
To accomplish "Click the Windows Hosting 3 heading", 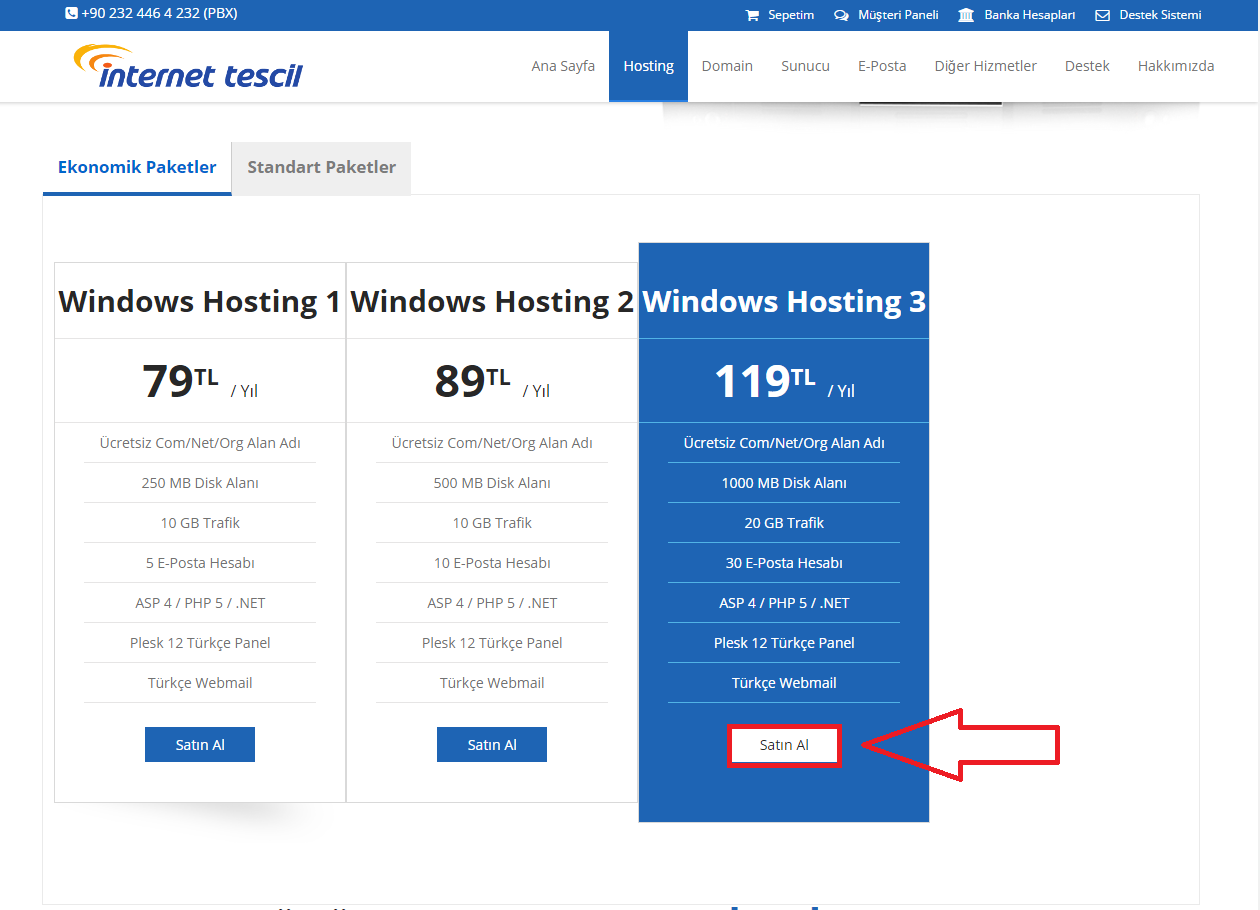I will point(784,301).
